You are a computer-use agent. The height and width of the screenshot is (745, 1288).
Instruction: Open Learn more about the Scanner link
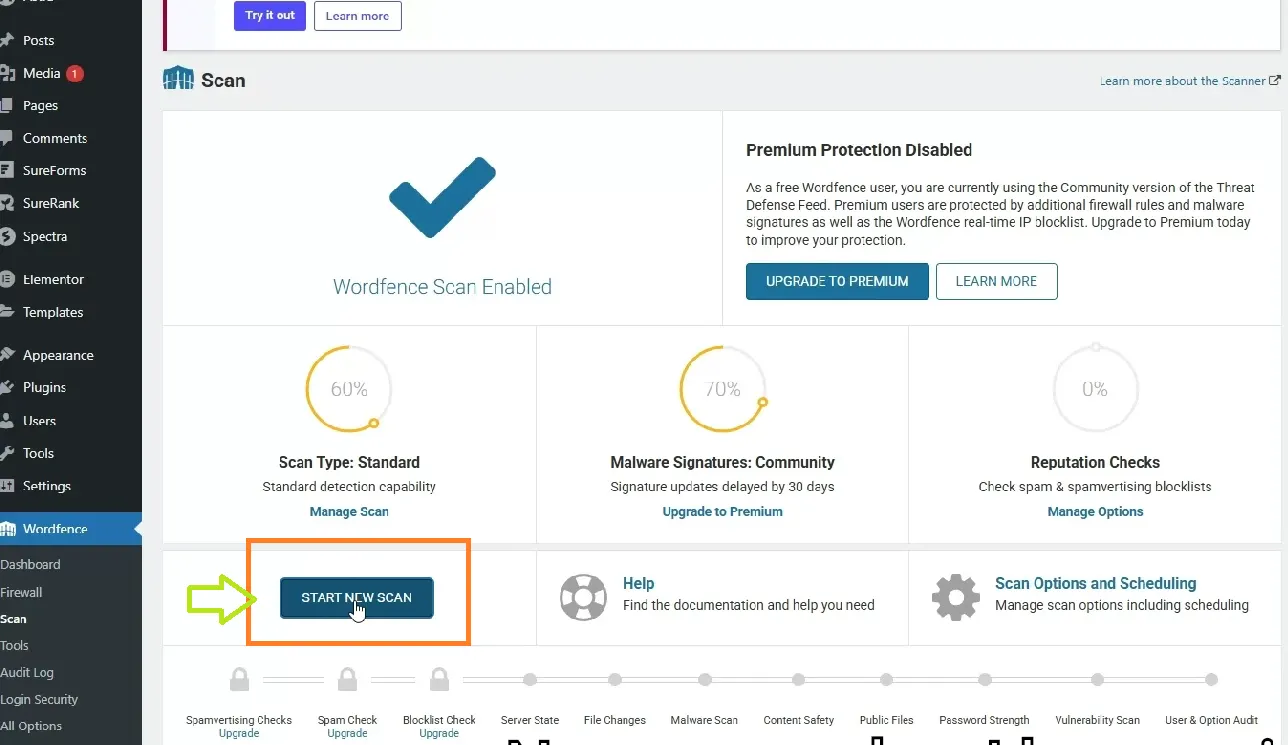point(1190,81)
